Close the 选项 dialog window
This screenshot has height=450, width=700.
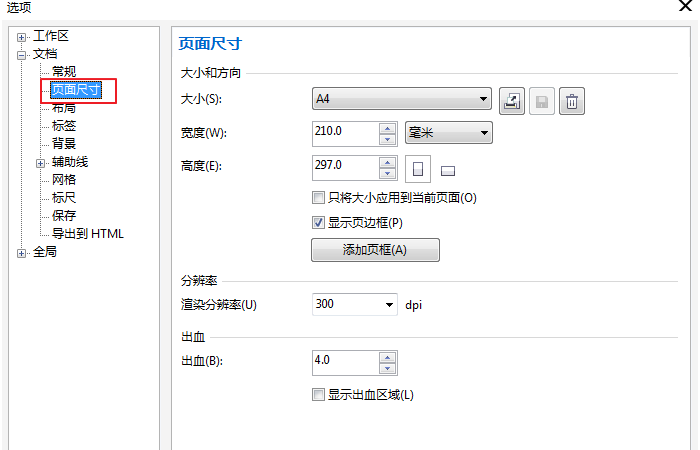point(685,7)
